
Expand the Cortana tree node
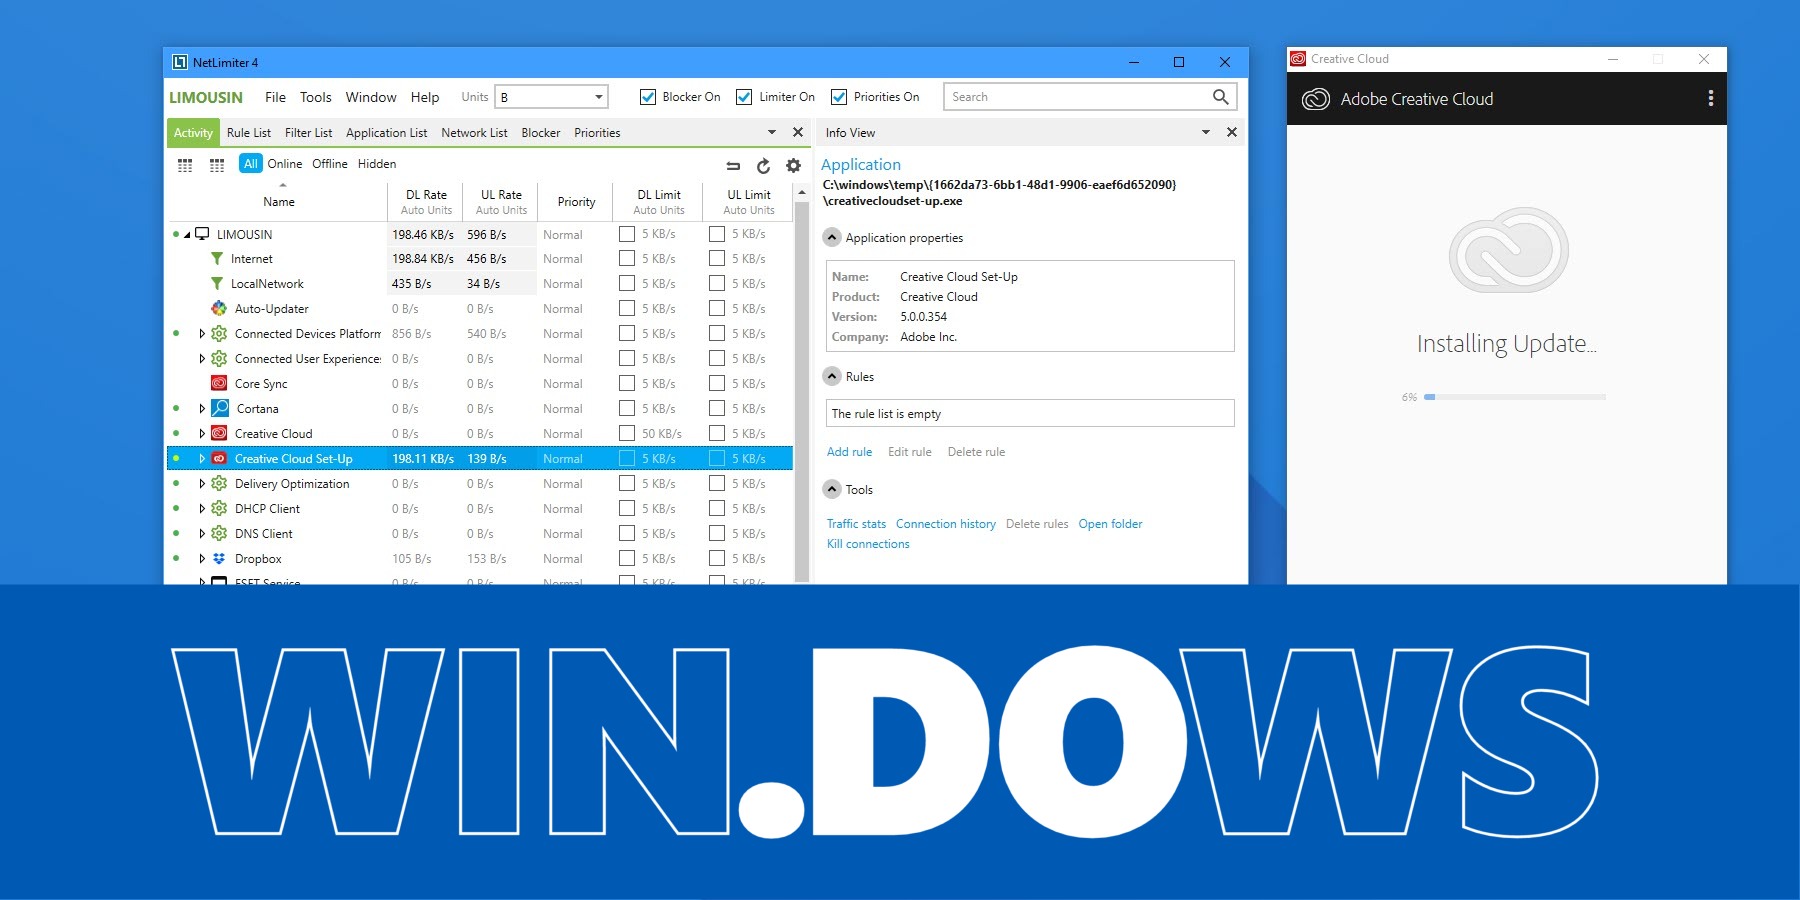[x=202, y=409]
